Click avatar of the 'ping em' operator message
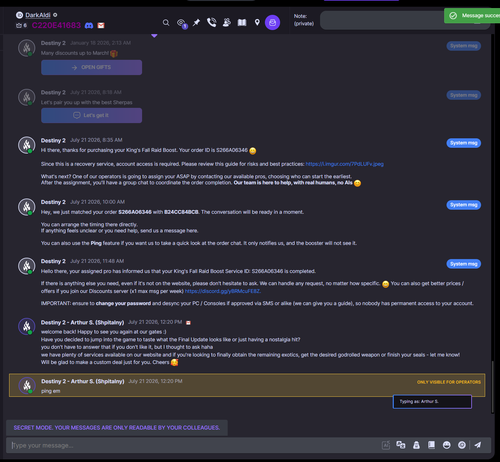 pos(27,385)
